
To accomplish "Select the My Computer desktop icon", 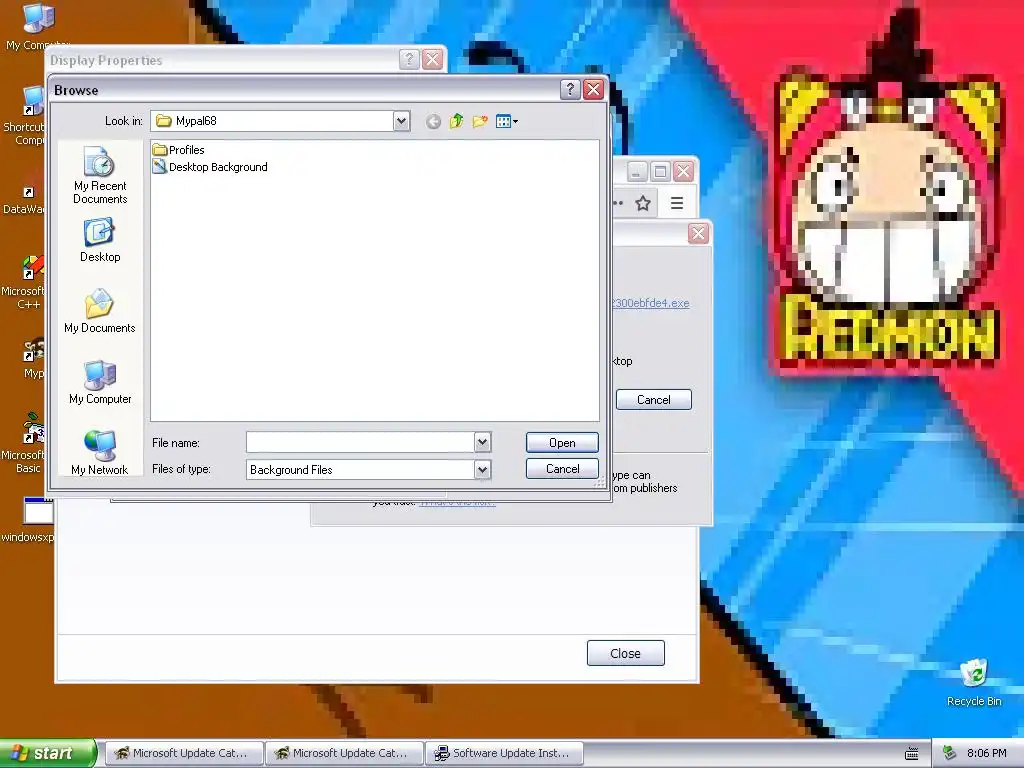I will click(37, 26).
